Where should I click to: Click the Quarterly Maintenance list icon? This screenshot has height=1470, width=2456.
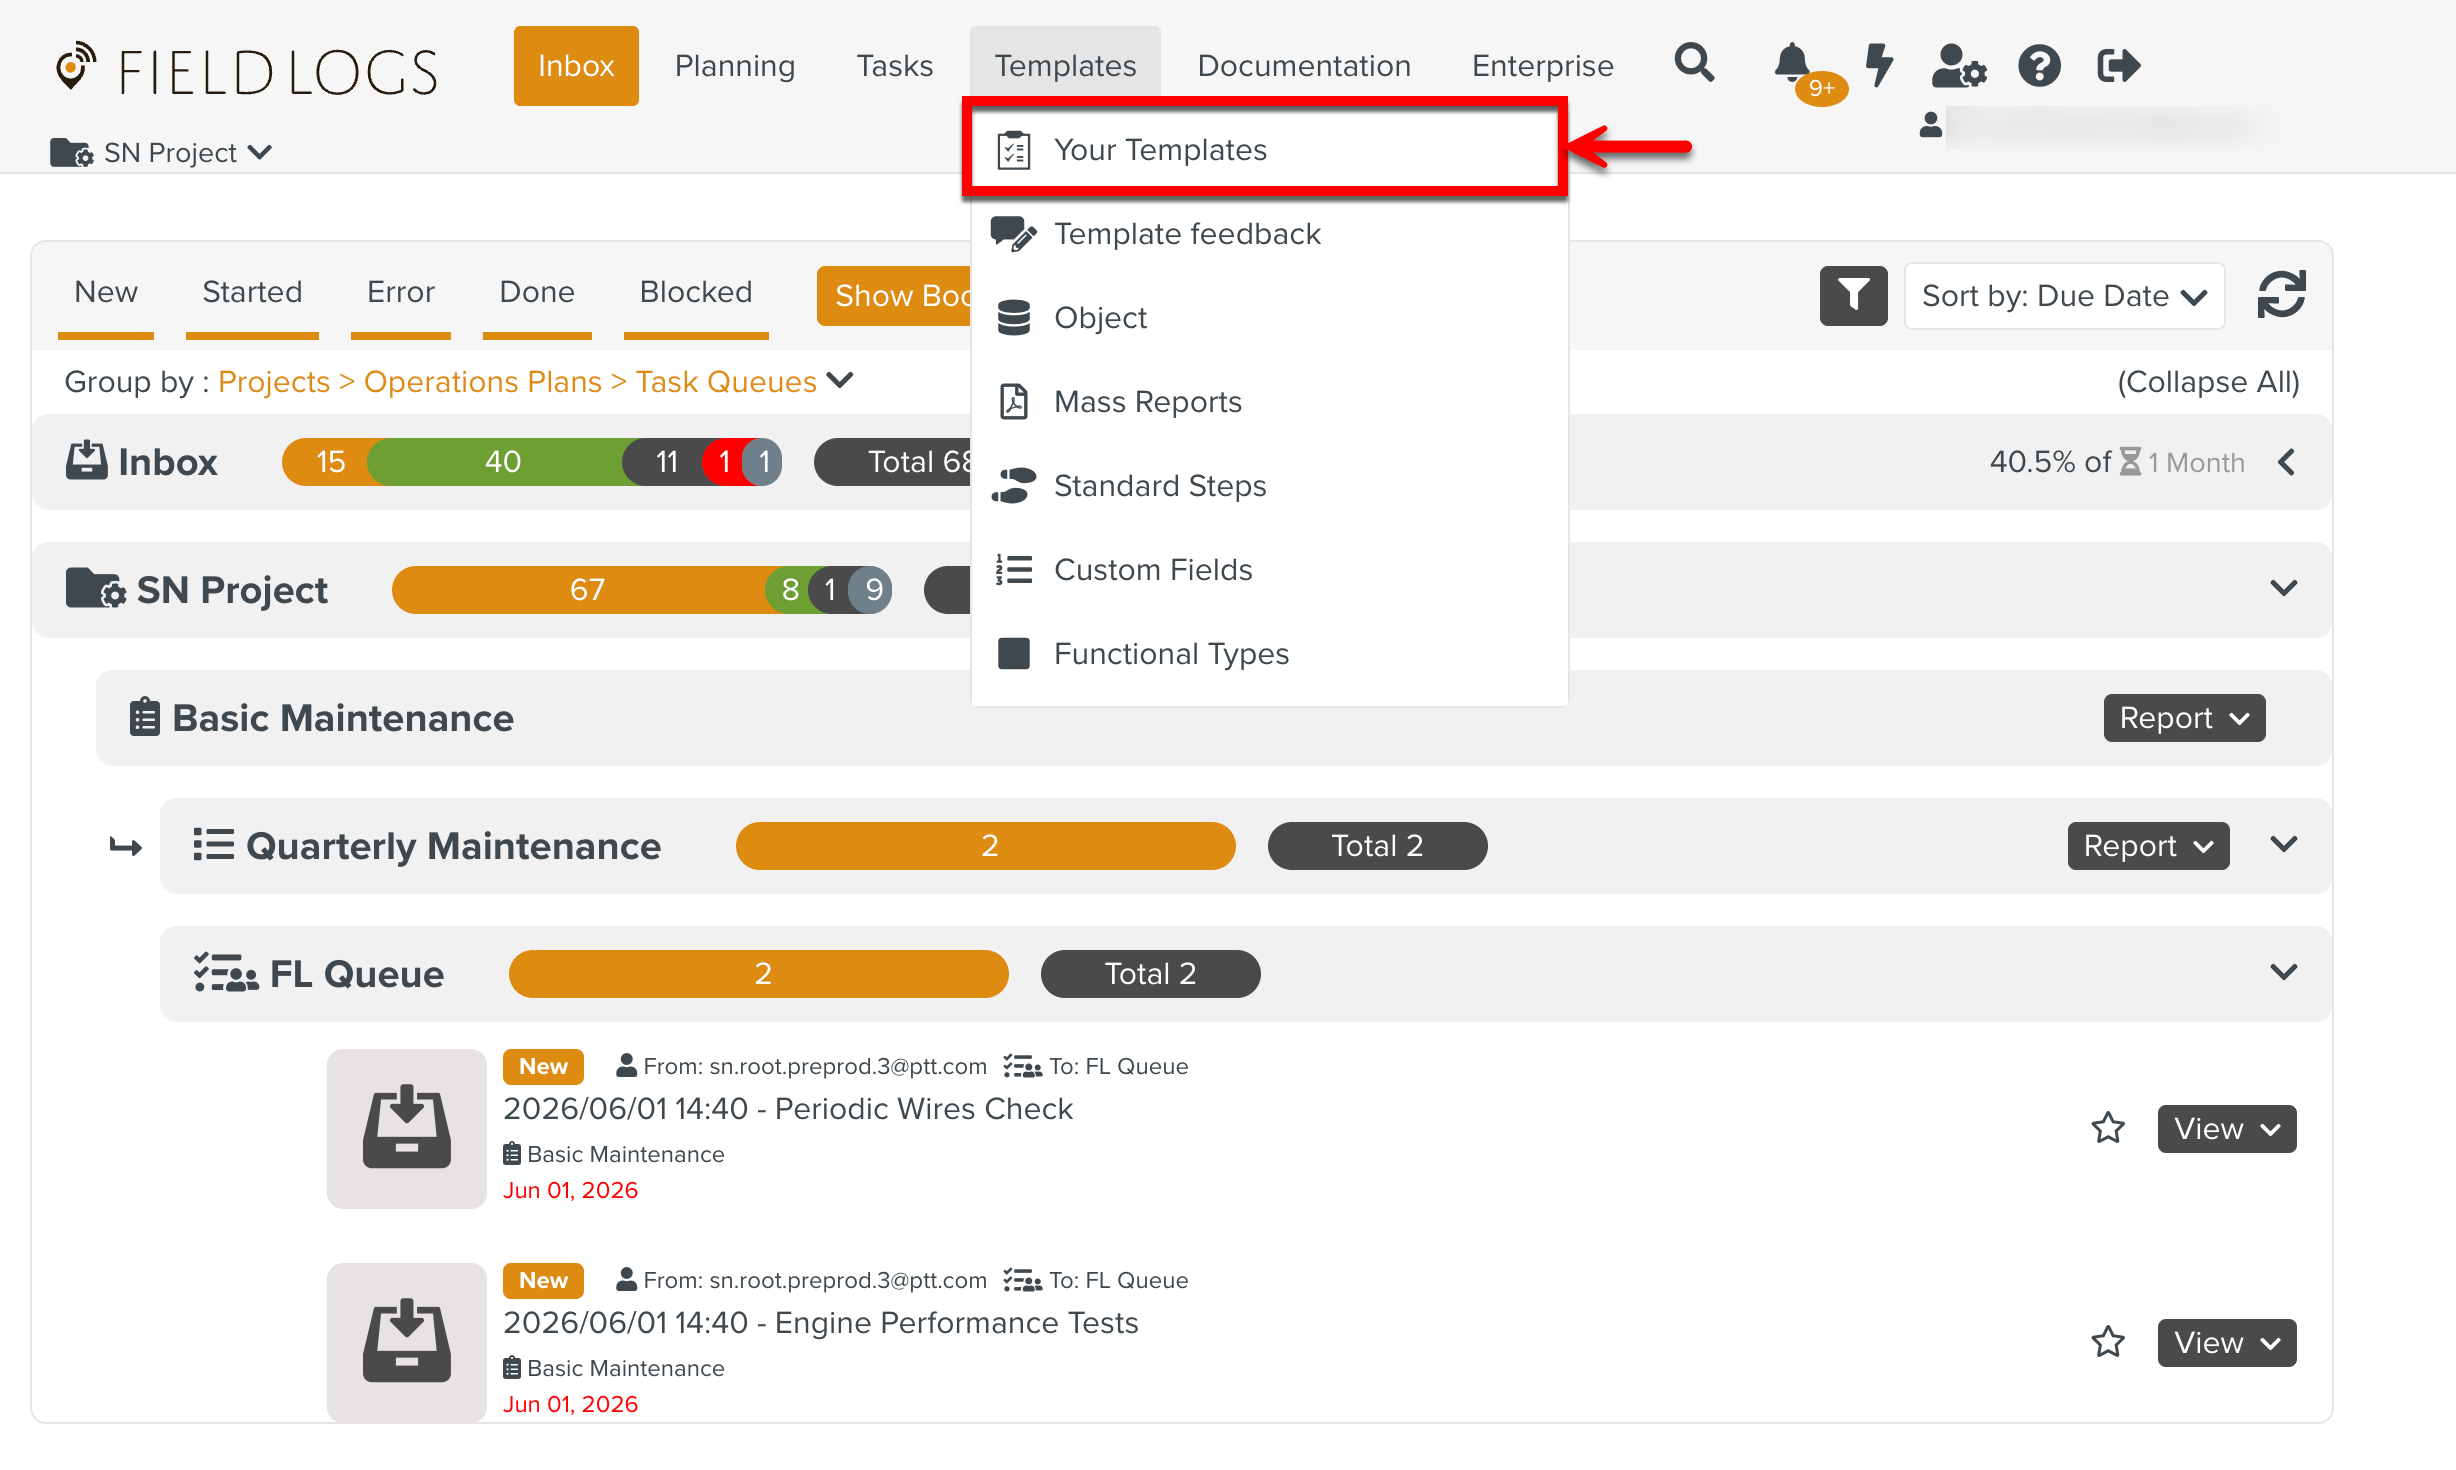(213, 845)
